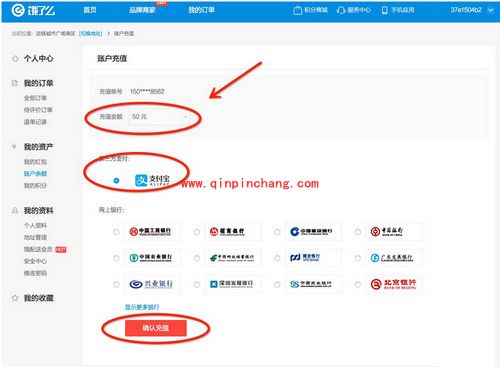Viewport: 500px width, 367px height.
Task: Open 退单记录 in the sidebar
Action: (35, 122)
